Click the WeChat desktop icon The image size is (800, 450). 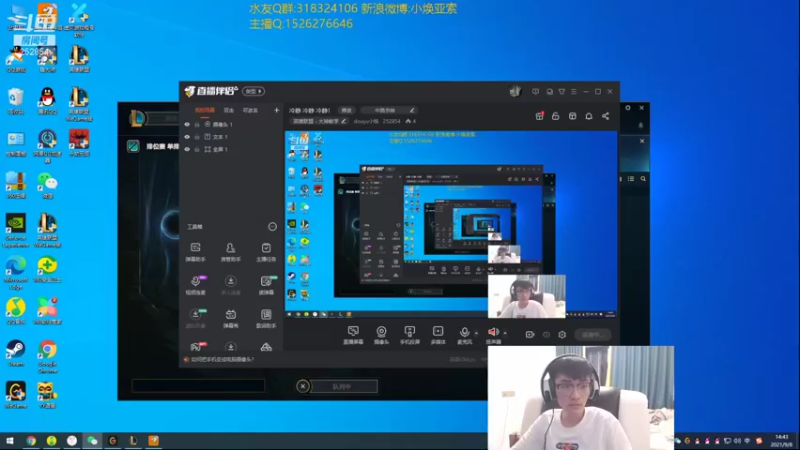[47, 186]
